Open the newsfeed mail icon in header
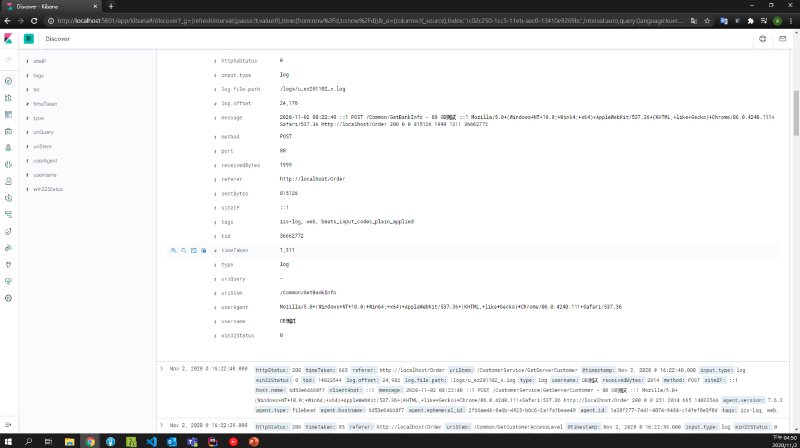 tap(783, 39)
